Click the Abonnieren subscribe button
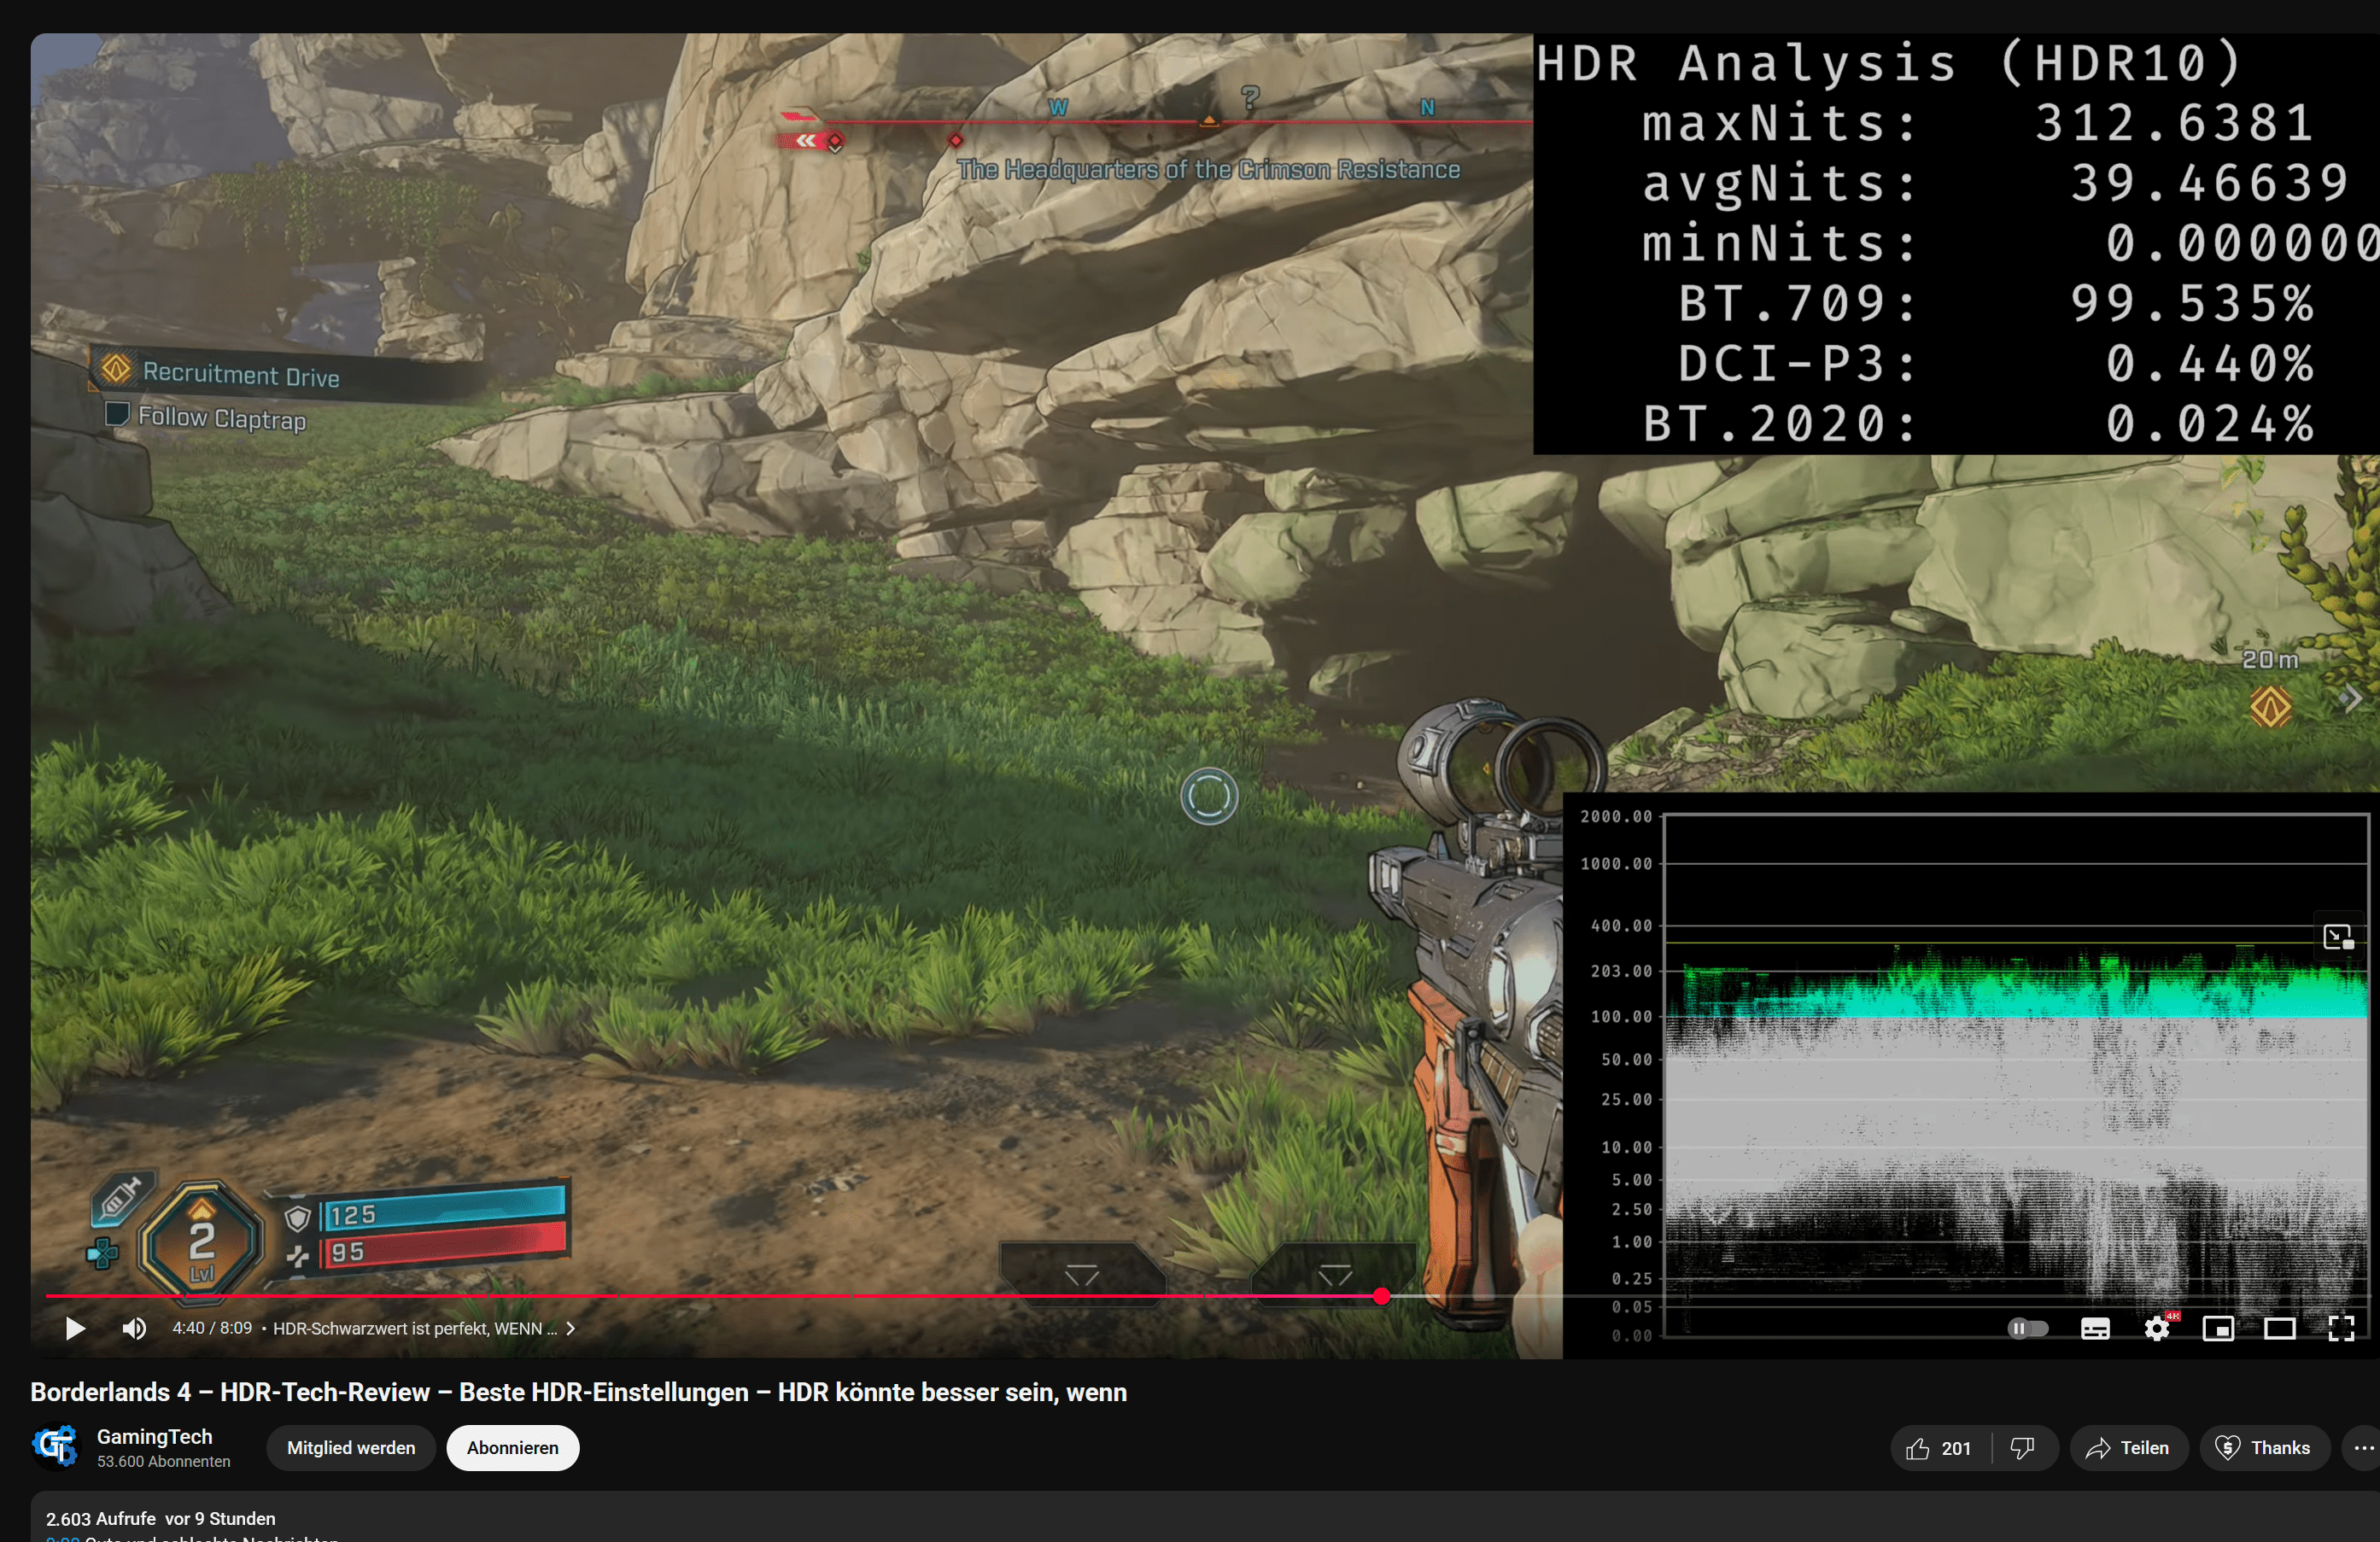This screenshot has width=2380, height=1542. click(512, 1448)
